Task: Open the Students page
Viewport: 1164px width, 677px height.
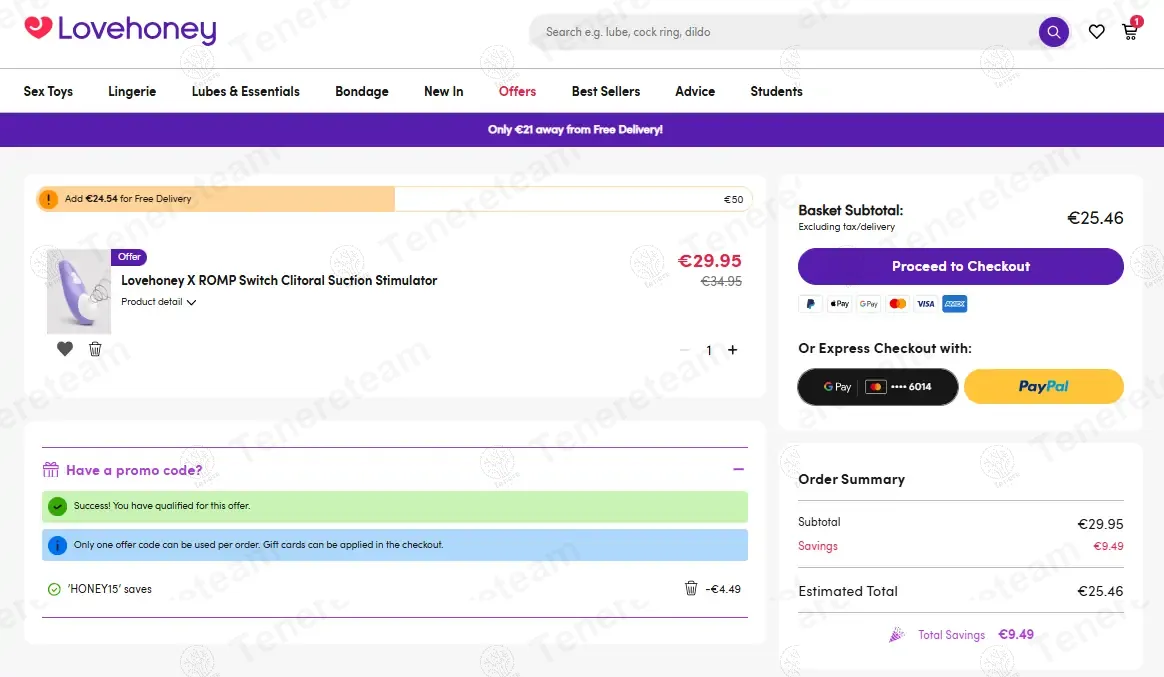Action: (776, 91)
